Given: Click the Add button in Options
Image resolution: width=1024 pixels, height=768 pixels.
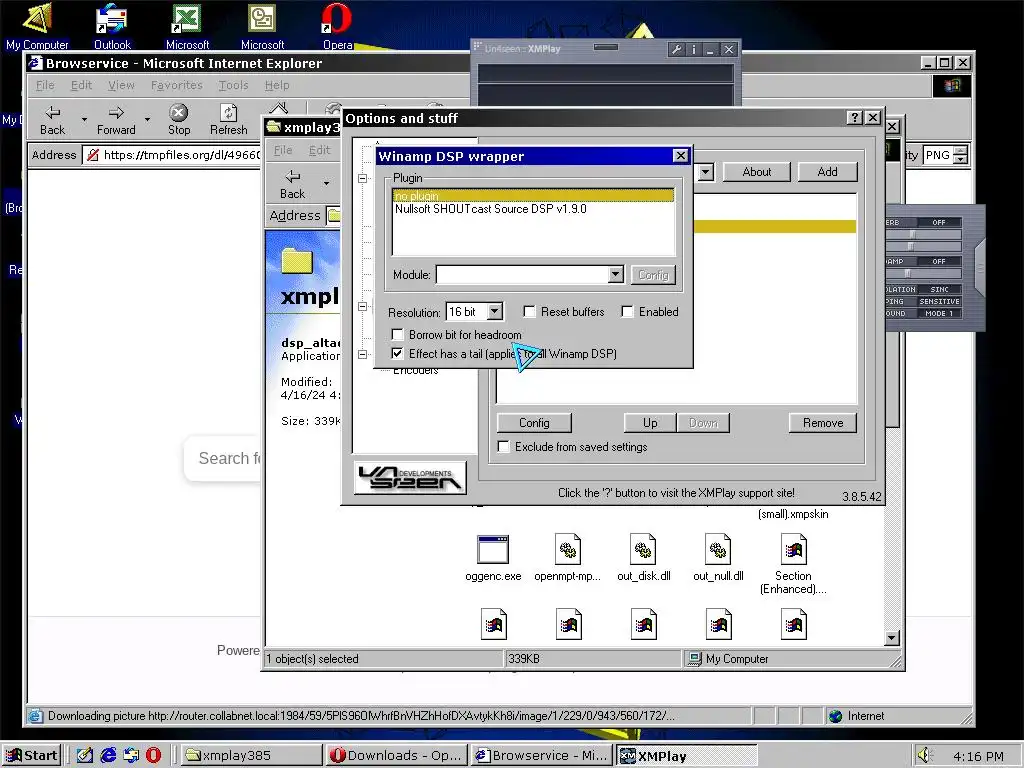Looking at the screenshot, I should pyautogui.click(x=827, y=172).
